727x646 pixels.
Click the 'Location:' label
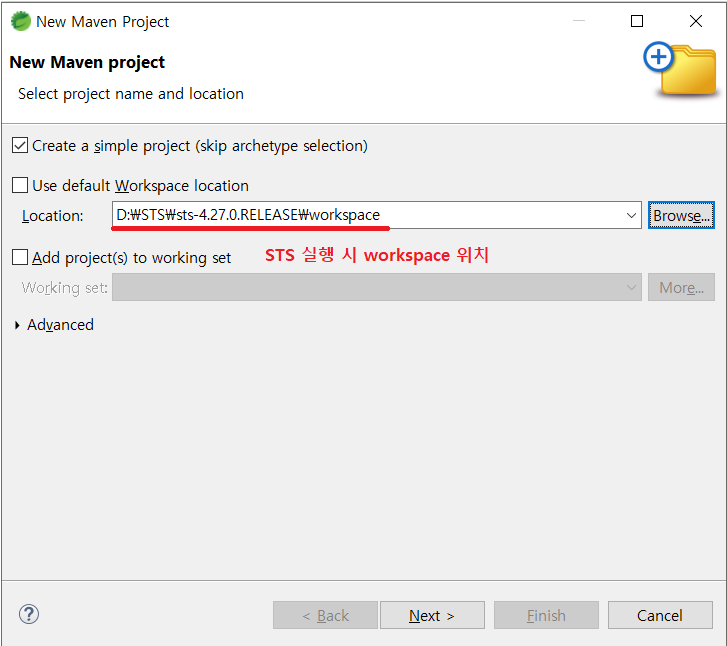tap(53, 216)
